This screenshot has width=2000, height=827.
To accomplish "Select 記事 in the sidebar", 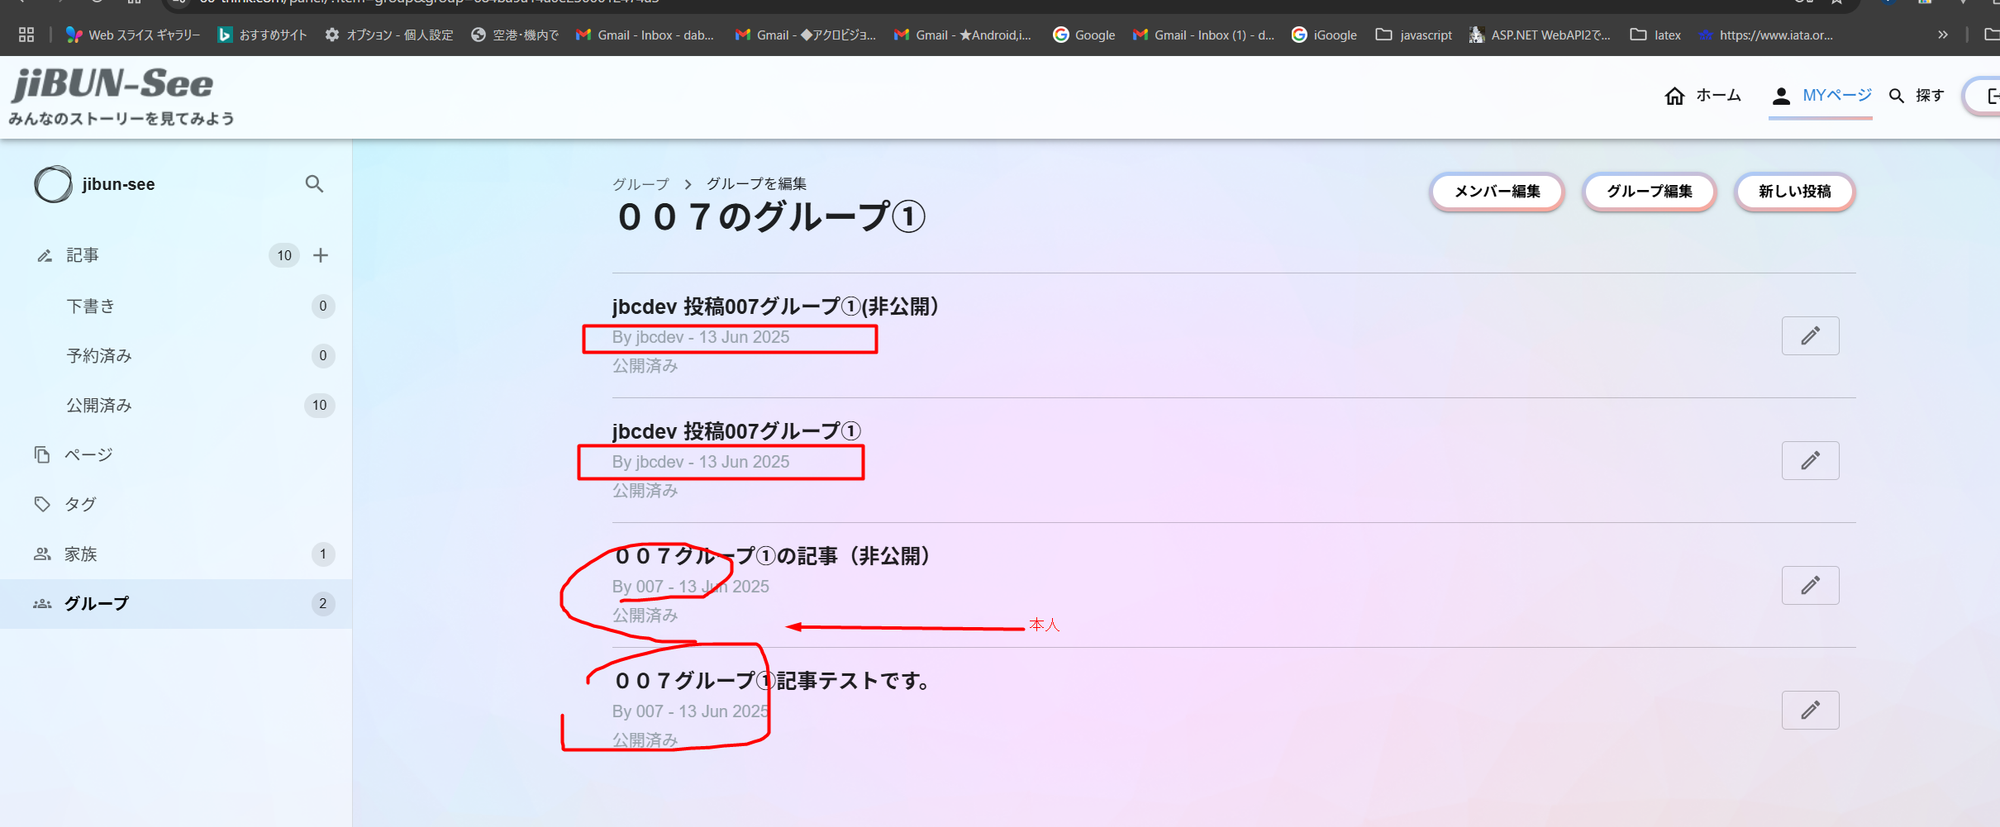I will click(83, 256).
